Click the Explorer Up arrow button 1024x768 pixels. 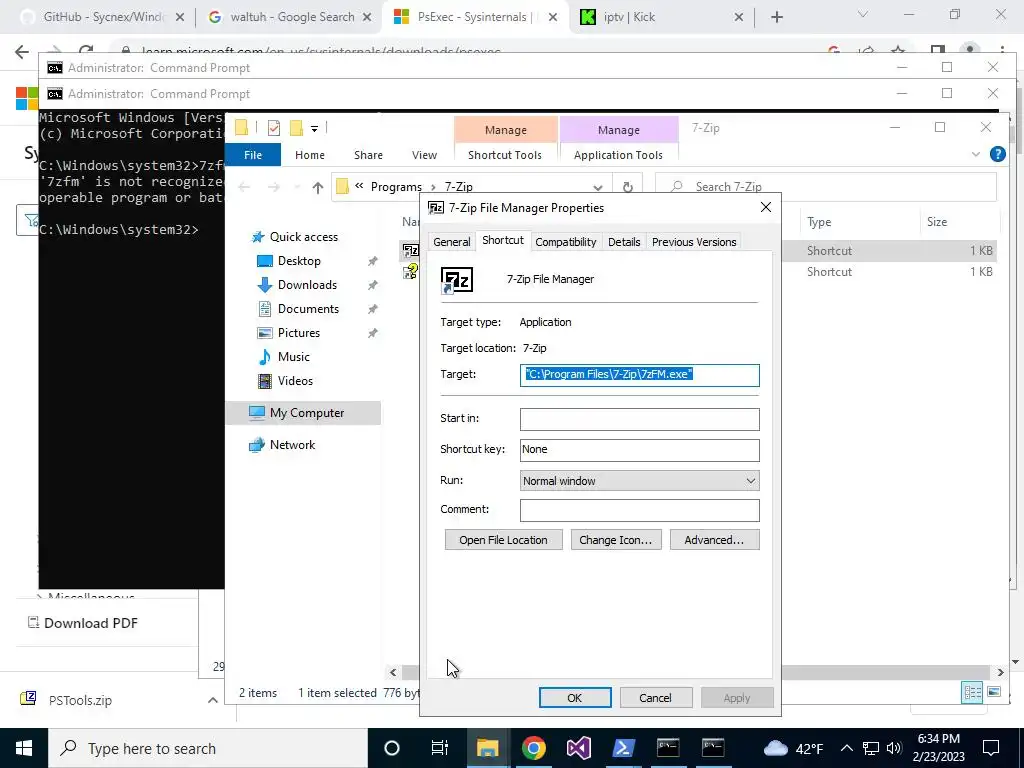point(317,187)
